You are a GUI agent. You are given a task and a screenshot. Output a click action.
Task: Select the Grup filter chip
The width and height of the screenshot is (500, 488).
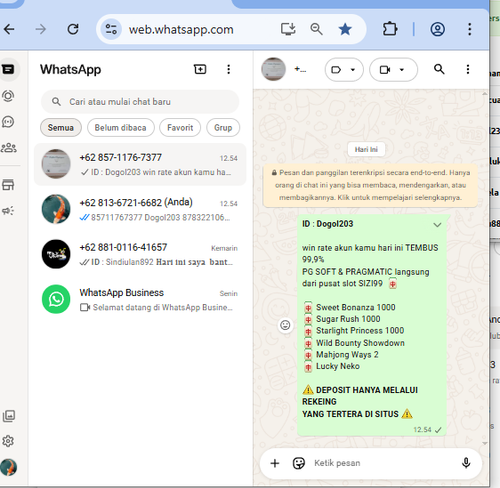223,128
